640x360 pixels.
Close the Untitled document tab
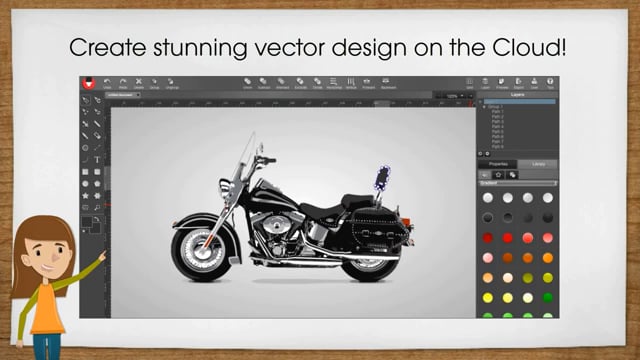tap(138, 95)
